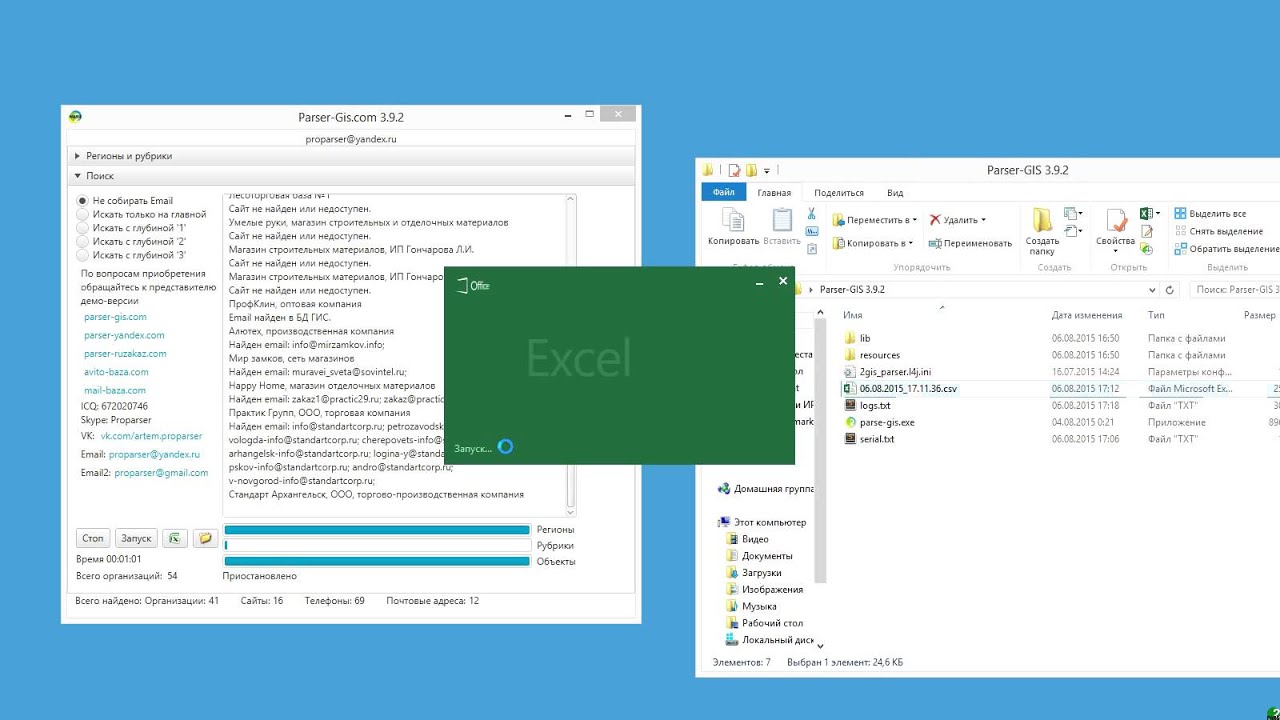Open results in Excel from the parser window

tap(175, 538)
